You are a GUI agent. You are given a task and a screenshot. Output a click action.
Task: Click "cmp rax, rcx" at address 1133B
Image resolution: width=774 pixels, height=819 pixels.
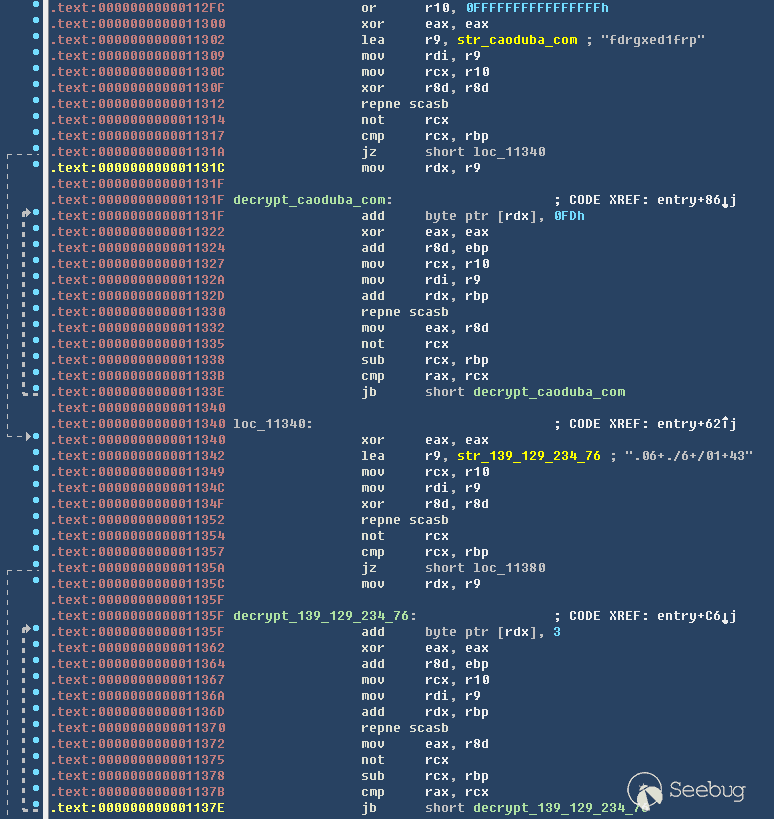[425, 376]
